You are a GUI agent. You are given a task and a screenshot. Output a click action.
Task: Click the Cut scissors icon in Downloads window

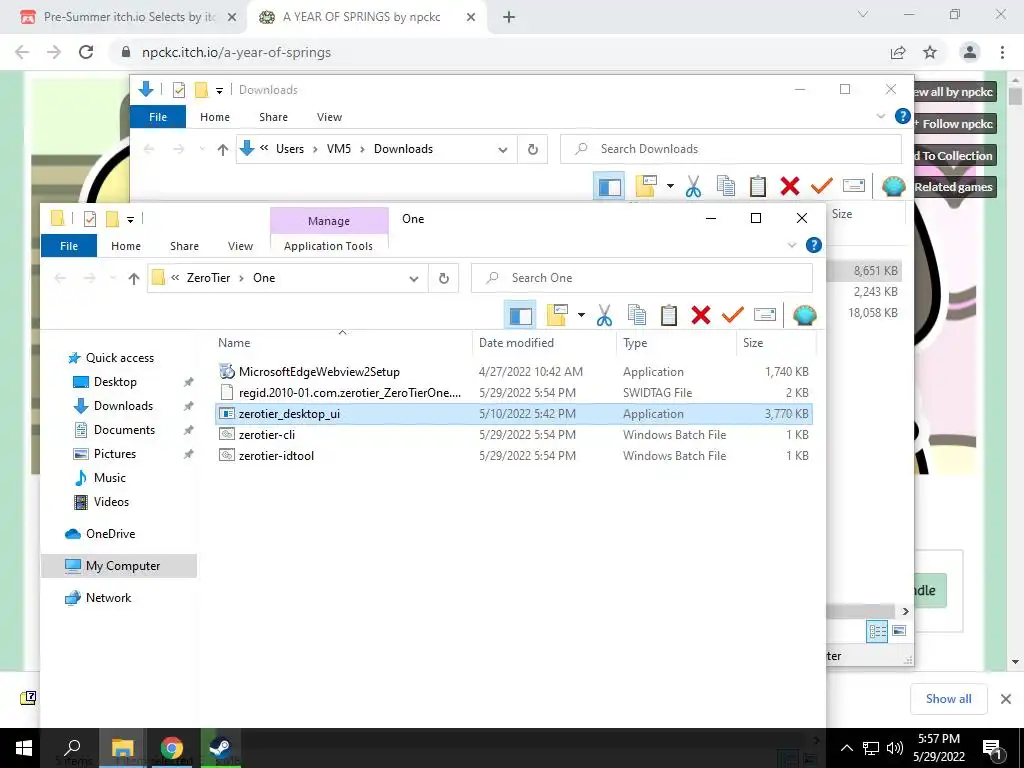(x=694, y=187)
